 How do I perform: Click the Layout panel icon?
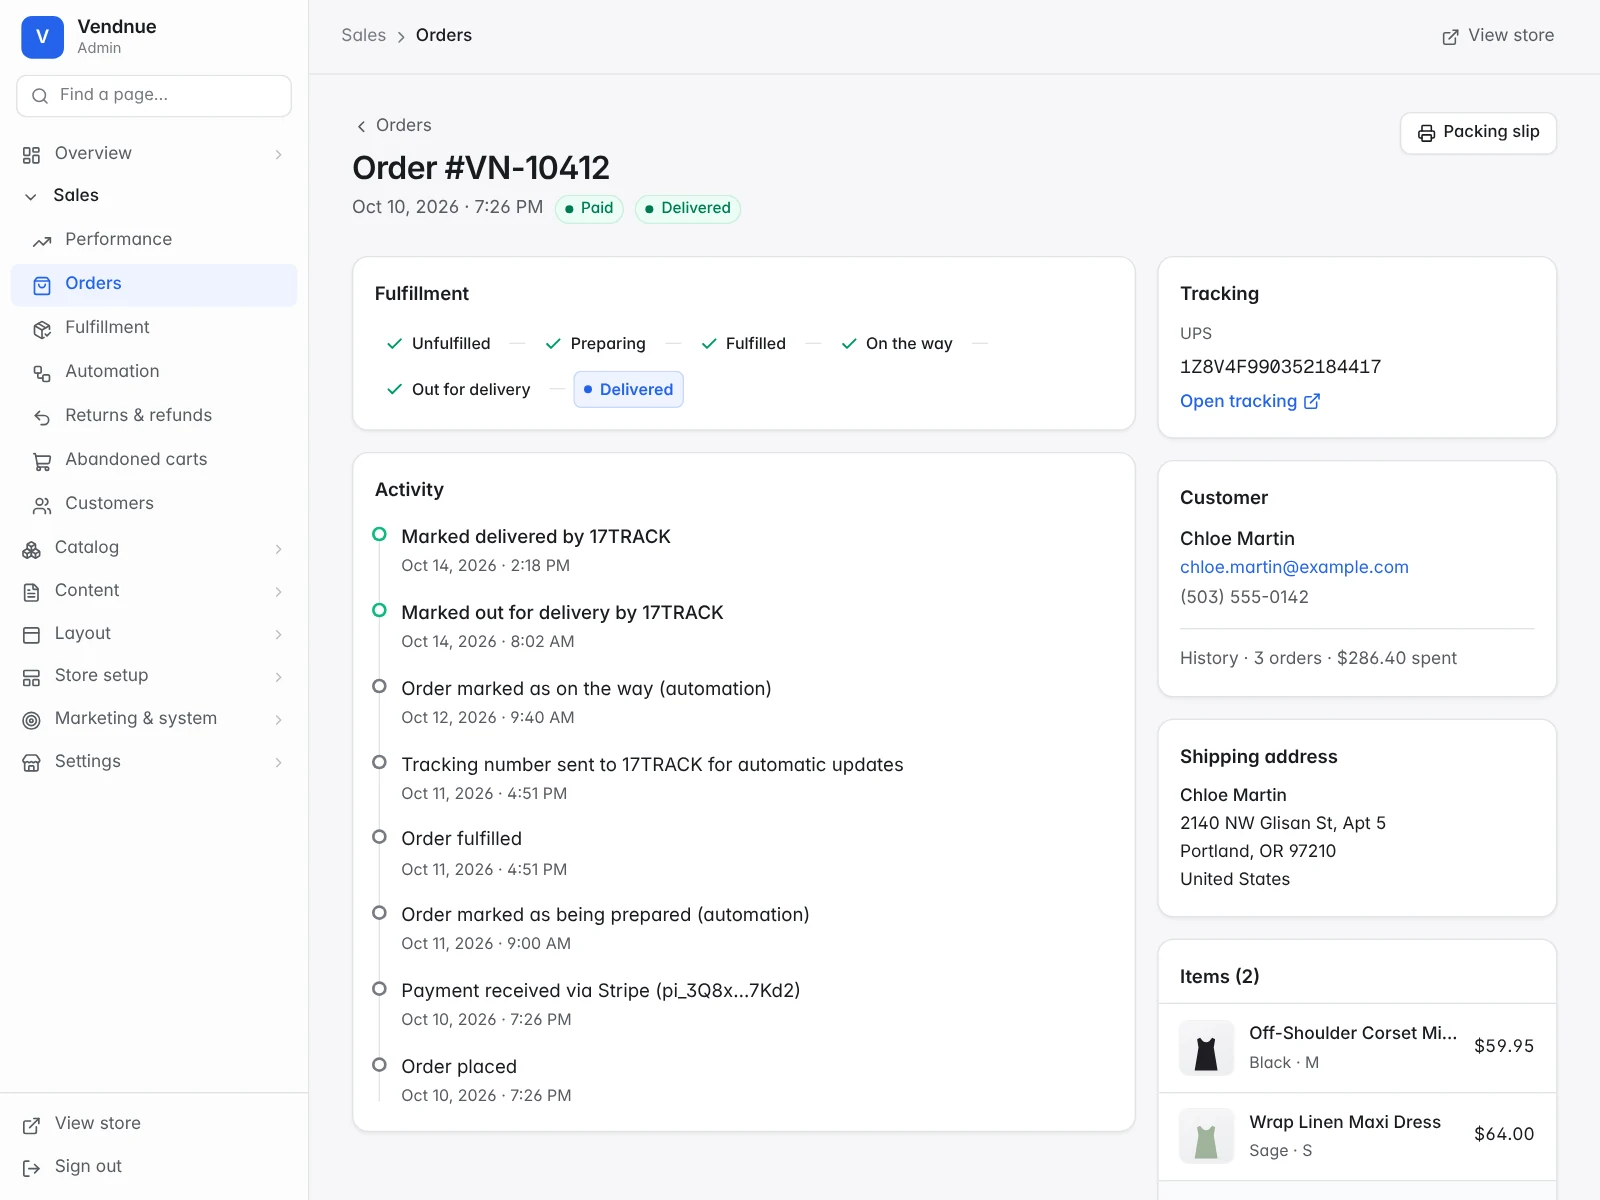[x=31, y=635]
